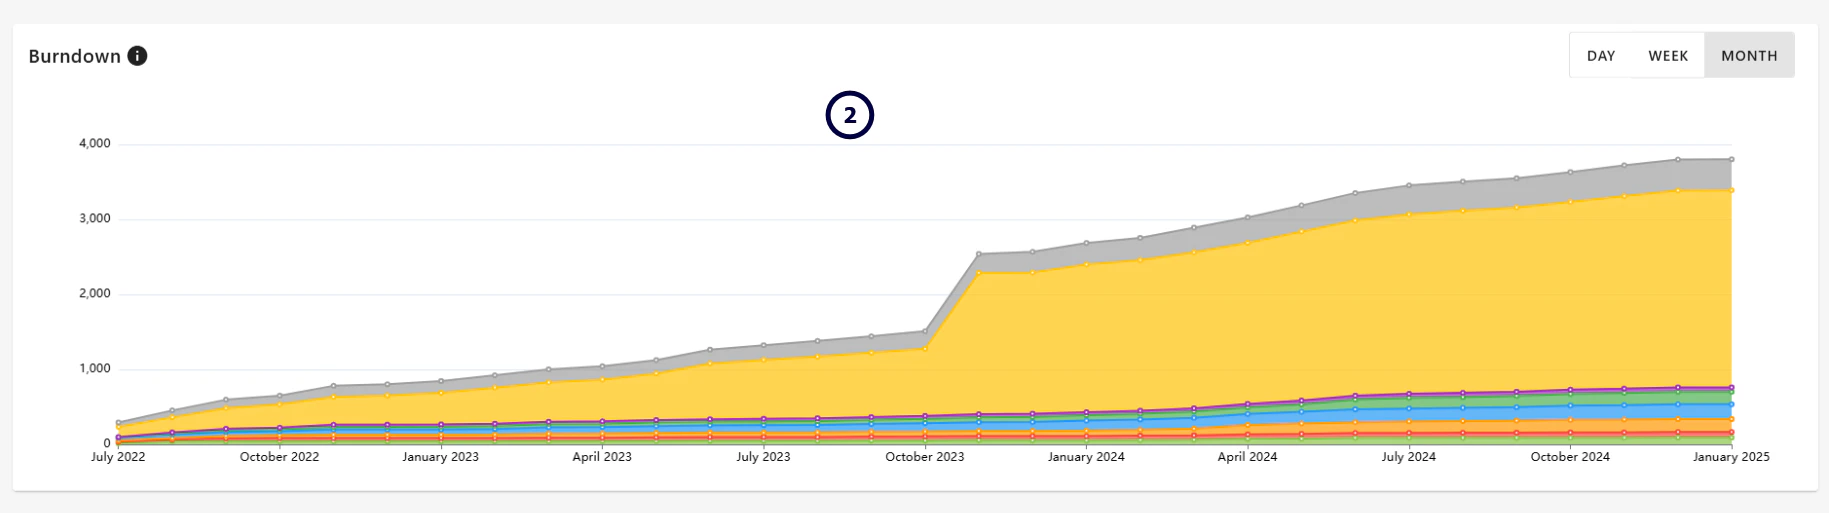Viewport: 1829px width, 513px height.
Task: Click the 2,000 y-axis value
Action: tap(94, 294)
